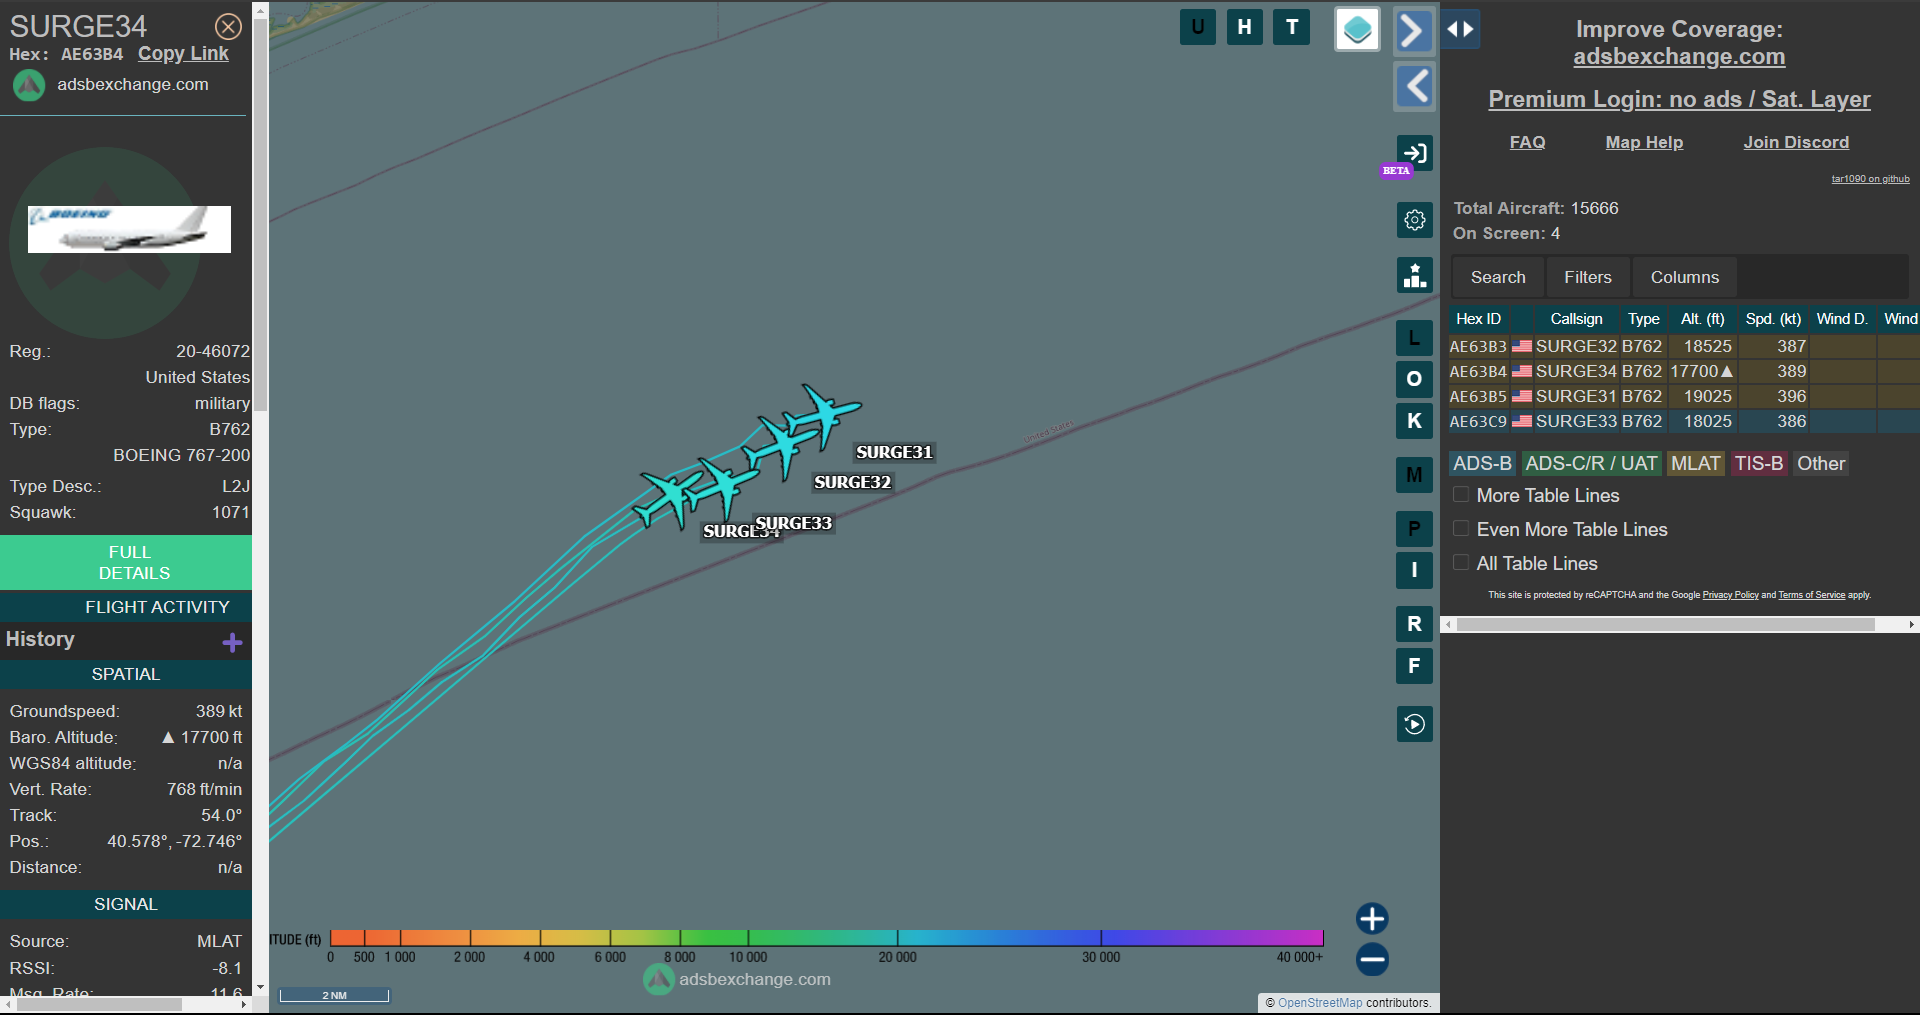Toggle the F map option
This screenshot has height=1015, width=1920.
tap(1414, 666)
